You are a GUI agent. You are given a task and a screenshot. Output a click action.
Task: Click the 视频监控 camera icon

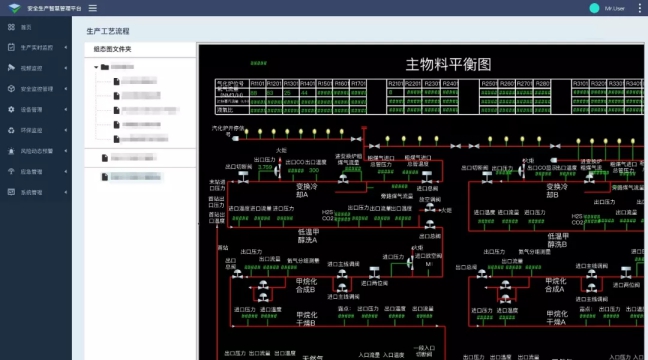pos(11,68)
